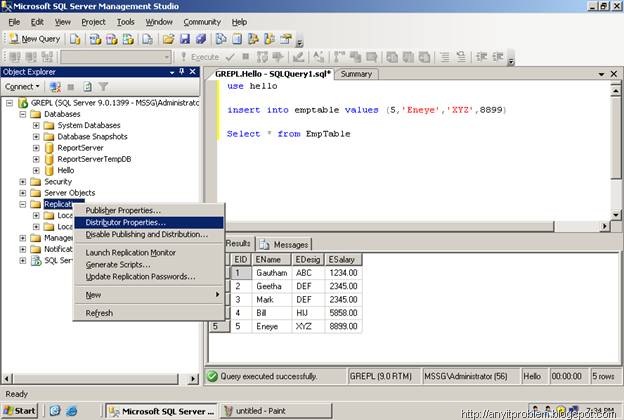Screen dimensions: 624x420
Task: Click the Cancel Executing Query stop icon
Action: point(246,57)
